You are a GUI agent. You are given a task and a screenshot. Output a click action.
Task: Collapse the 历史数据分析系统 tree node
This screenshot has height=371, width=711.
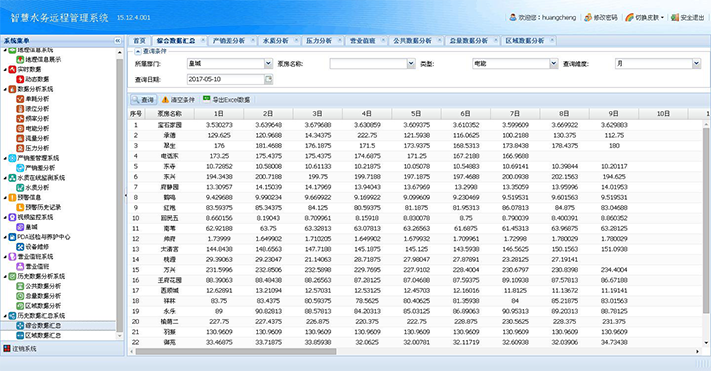(5, 277)
